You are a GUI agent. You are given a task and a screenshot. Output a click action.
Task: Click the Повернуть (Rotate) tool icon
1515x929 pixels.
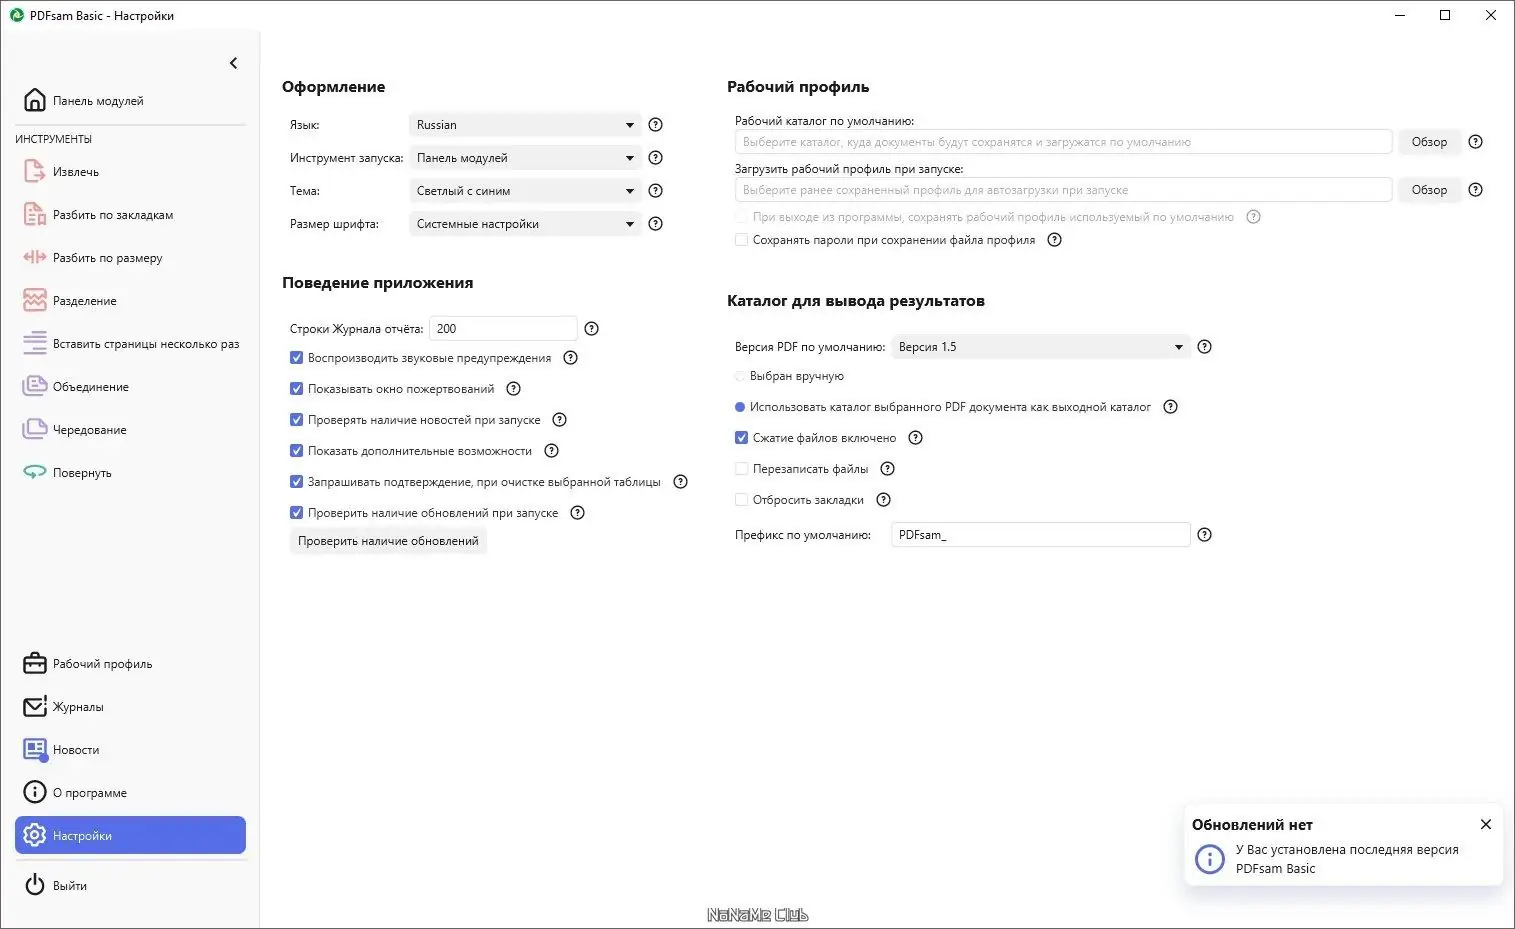point(35,473)
